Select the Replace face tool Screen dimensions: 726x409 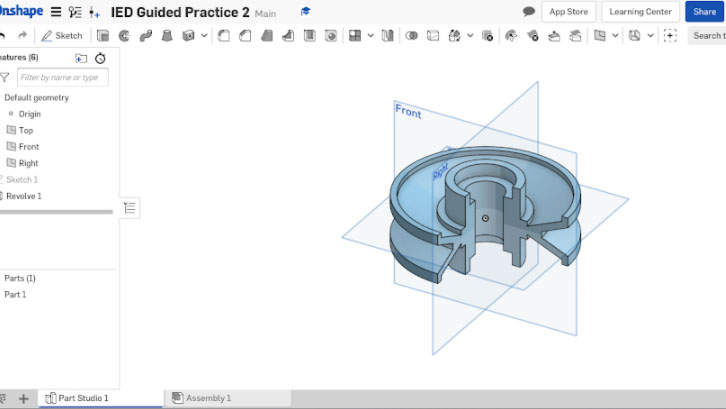tap(575, 36)
